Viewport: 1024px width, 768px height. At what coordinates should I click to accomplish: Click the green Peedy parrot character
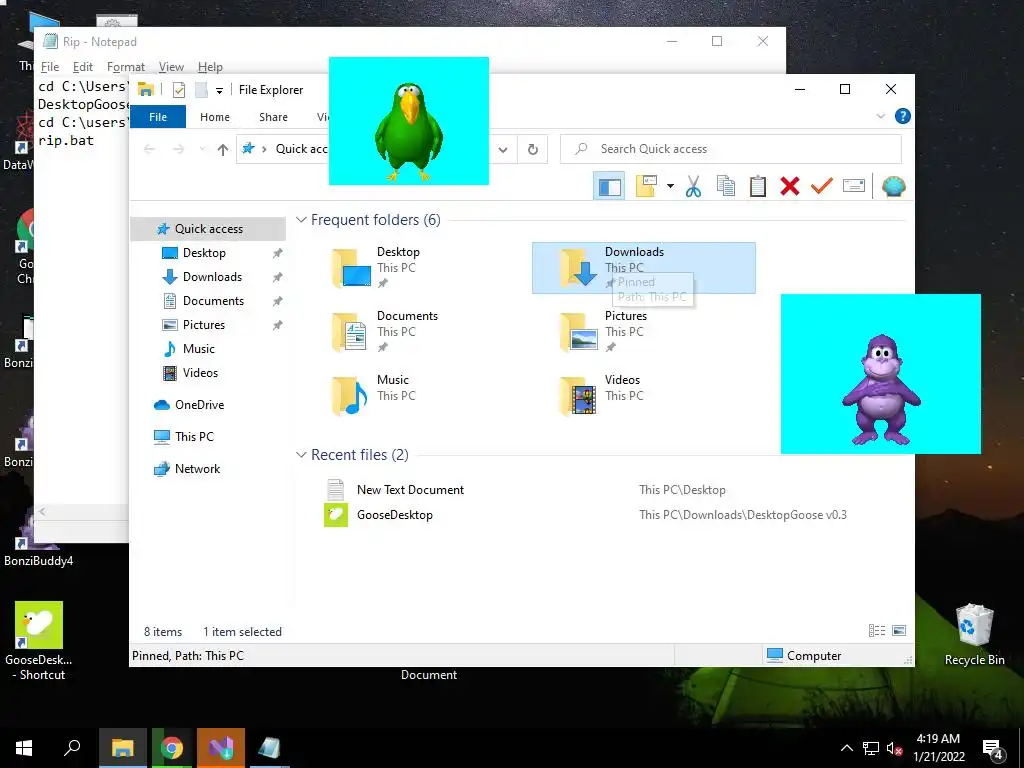[409, 132]
